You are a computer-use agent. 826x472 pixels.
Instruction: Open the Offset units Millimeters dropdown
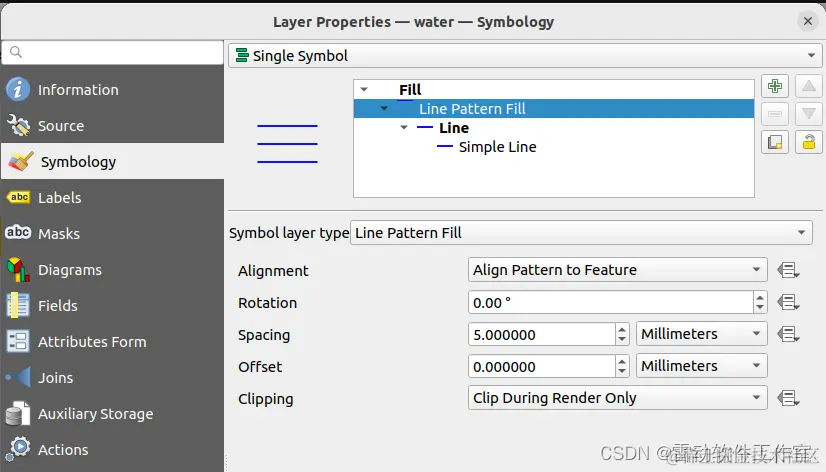point(701,366)
